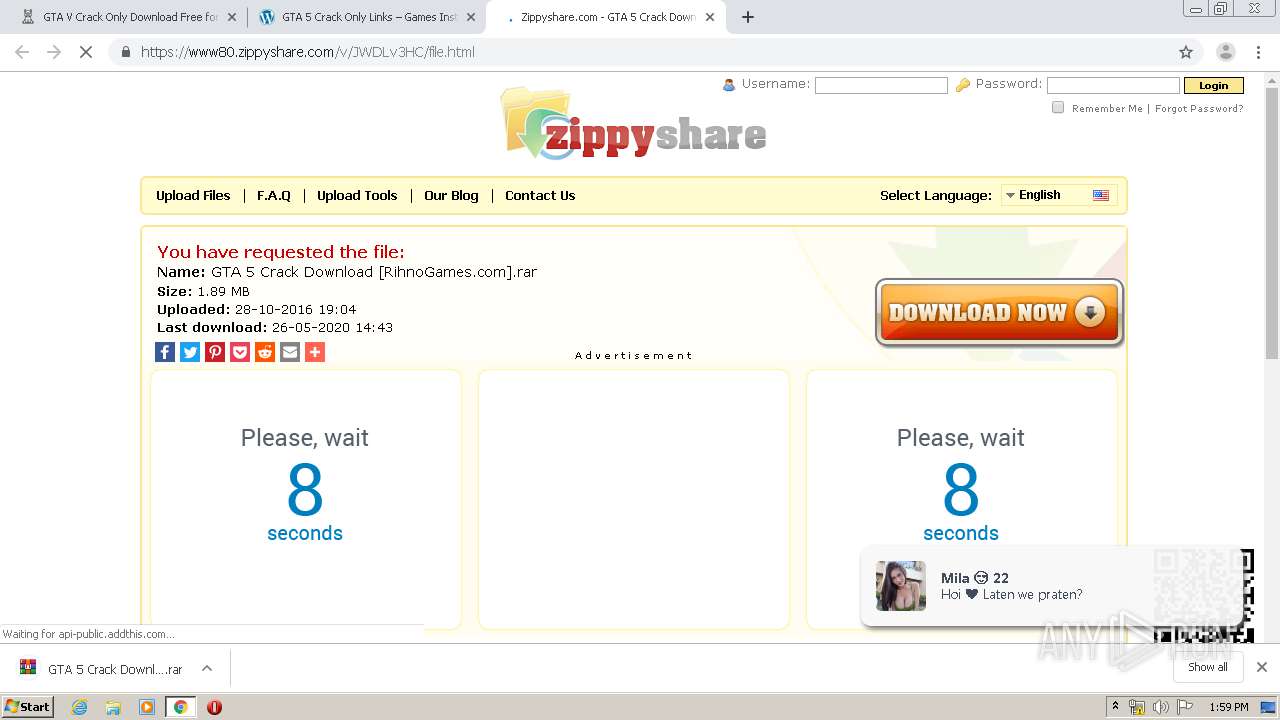
Task: Share file via email icon
Action: pos(290,352)
